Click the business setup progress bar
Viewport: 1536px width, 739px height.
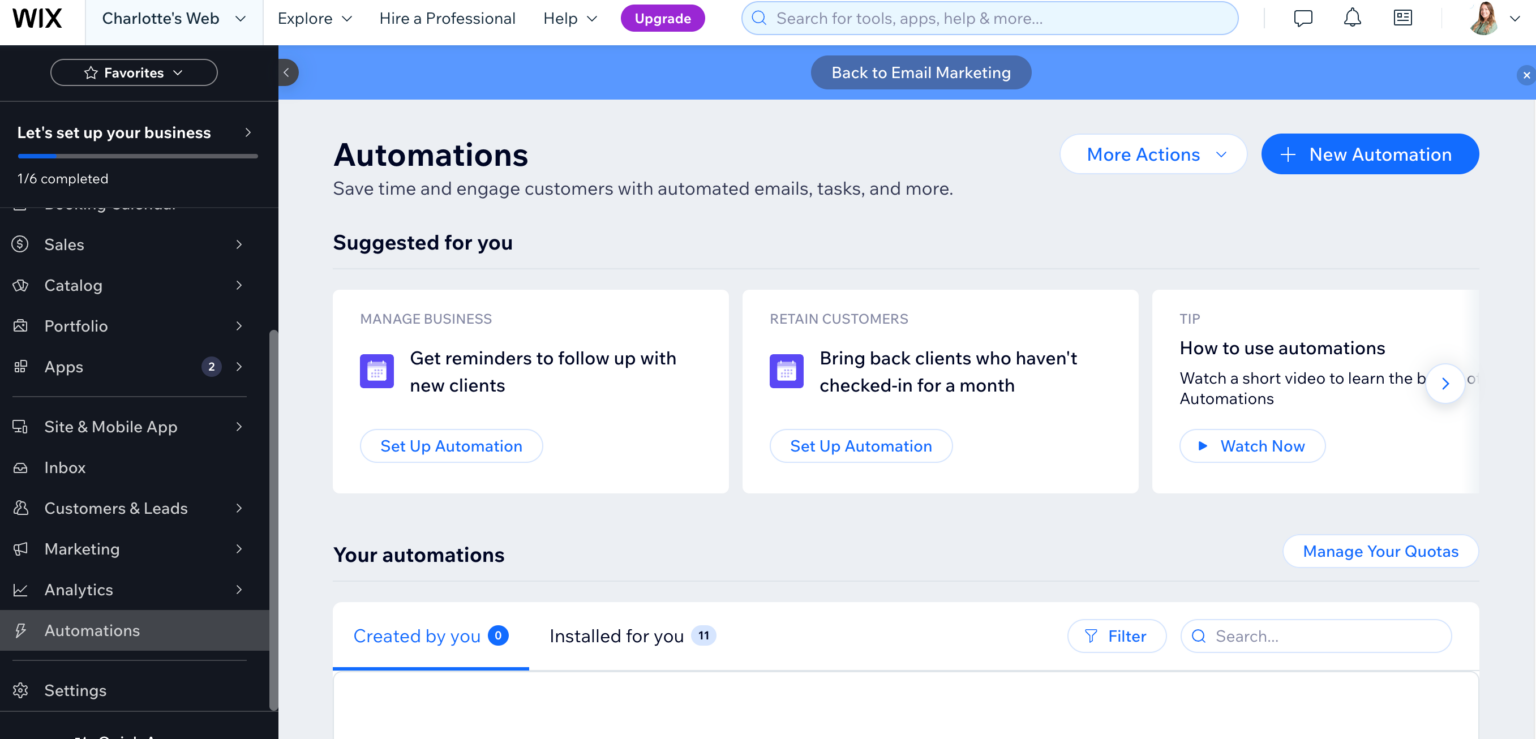[137, 156]
